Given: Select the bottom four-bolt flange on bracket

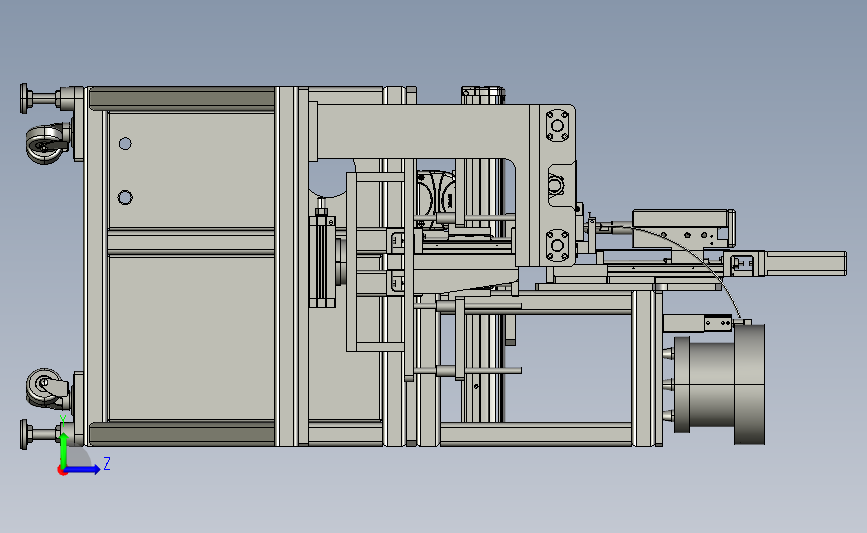Looking at the screenshot, I should point(557,245).
